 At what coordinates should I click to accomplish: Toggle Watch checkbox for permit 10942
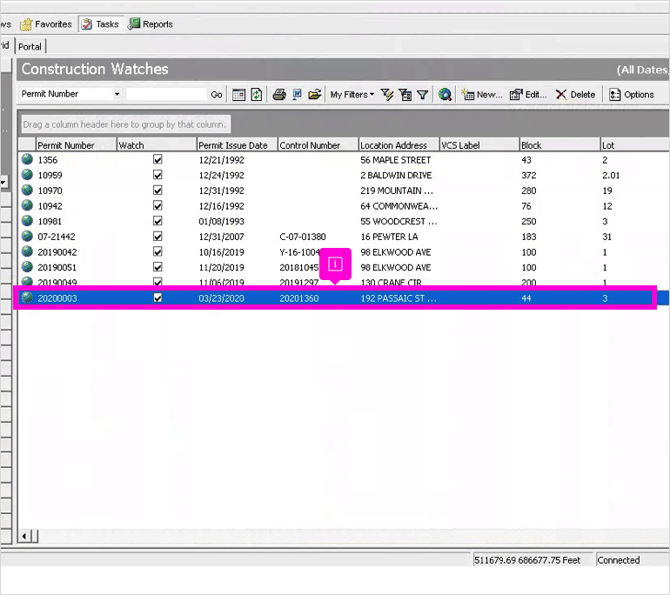[x=158, y=206]
